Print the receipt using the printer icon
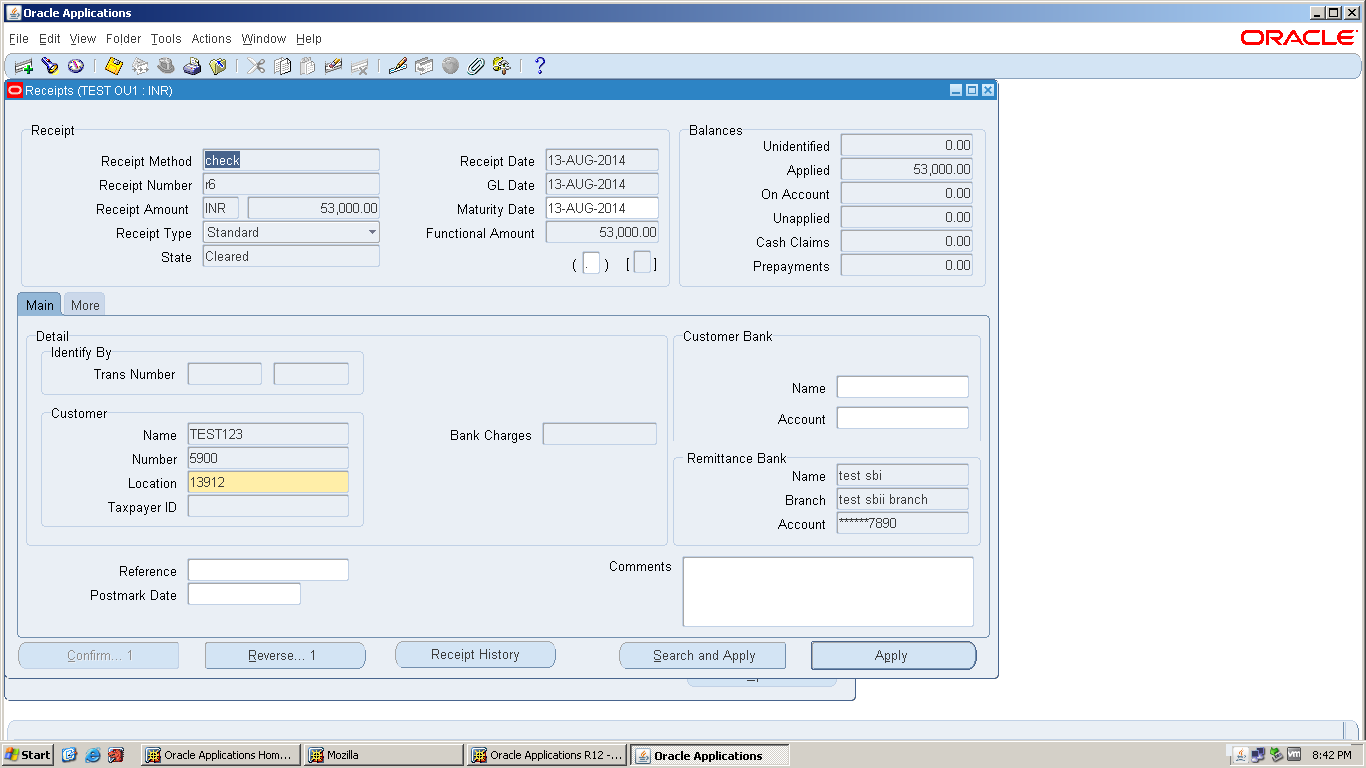The height and width of the screenshot is (768, 1366). pos(192,66)
